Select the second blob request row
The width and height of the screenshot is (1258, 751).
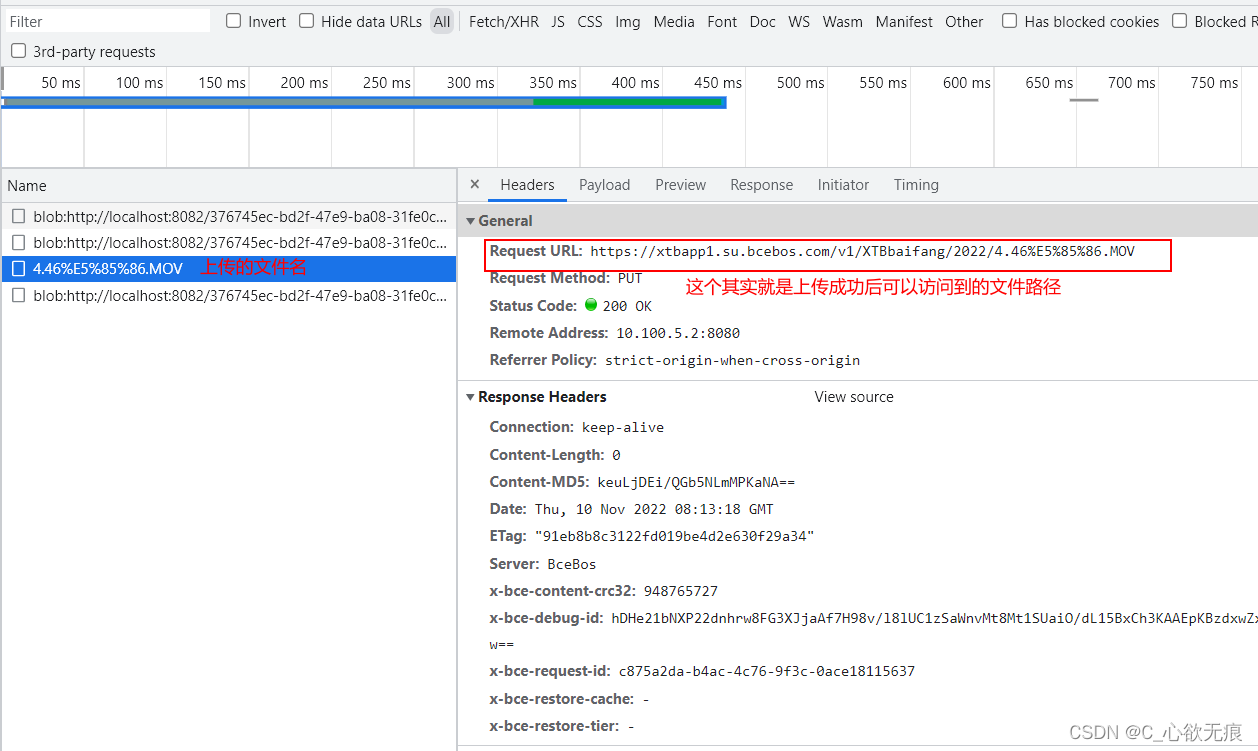click(x=239, y=243)
